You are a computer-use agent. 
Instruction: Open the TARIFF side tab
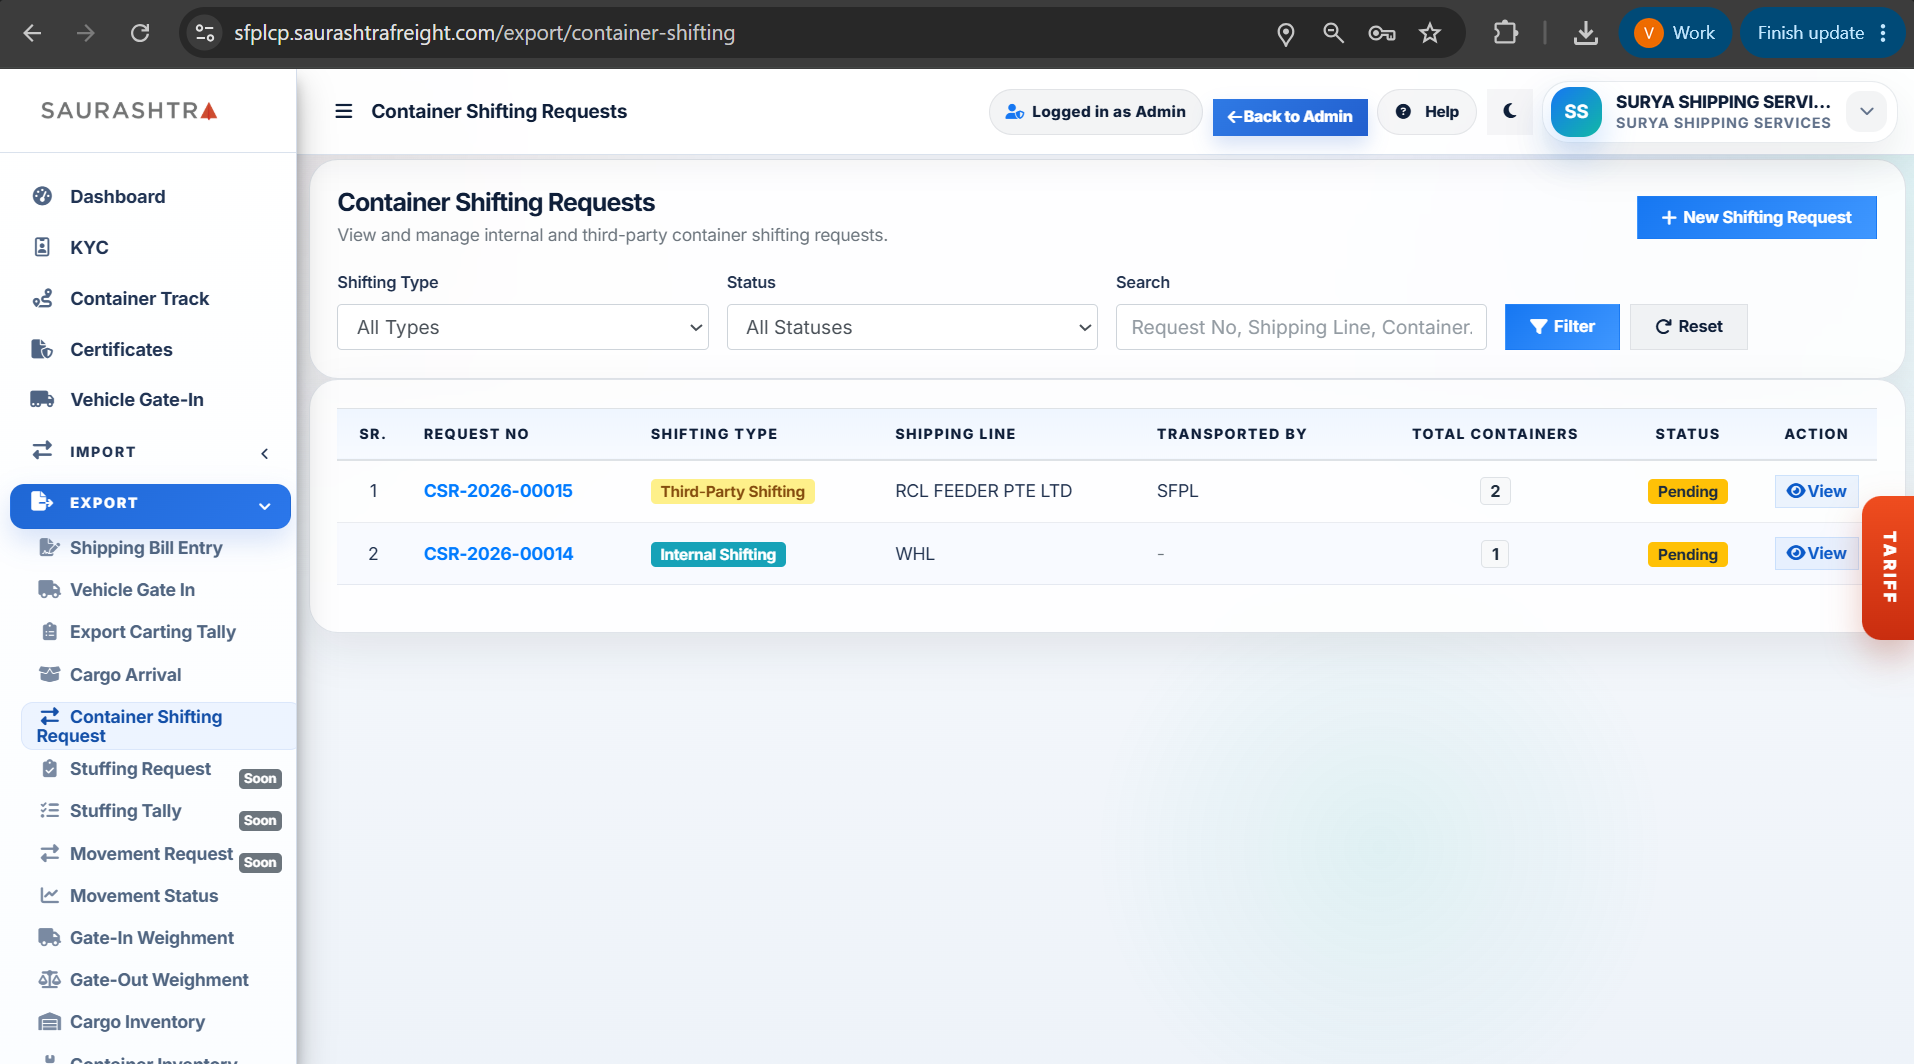point(1888,567)
